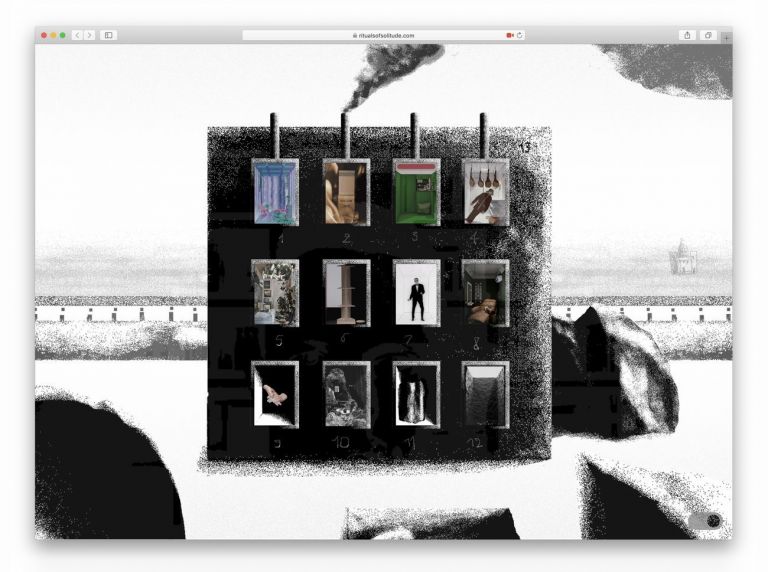
Task: Toggle the gray switch at bottom right
Action: coord(705,520)
